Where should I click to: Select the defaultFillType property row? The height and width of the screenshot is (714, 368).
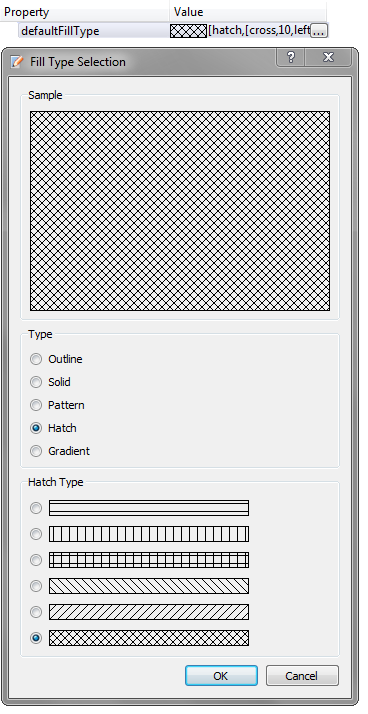coord(173,31)
